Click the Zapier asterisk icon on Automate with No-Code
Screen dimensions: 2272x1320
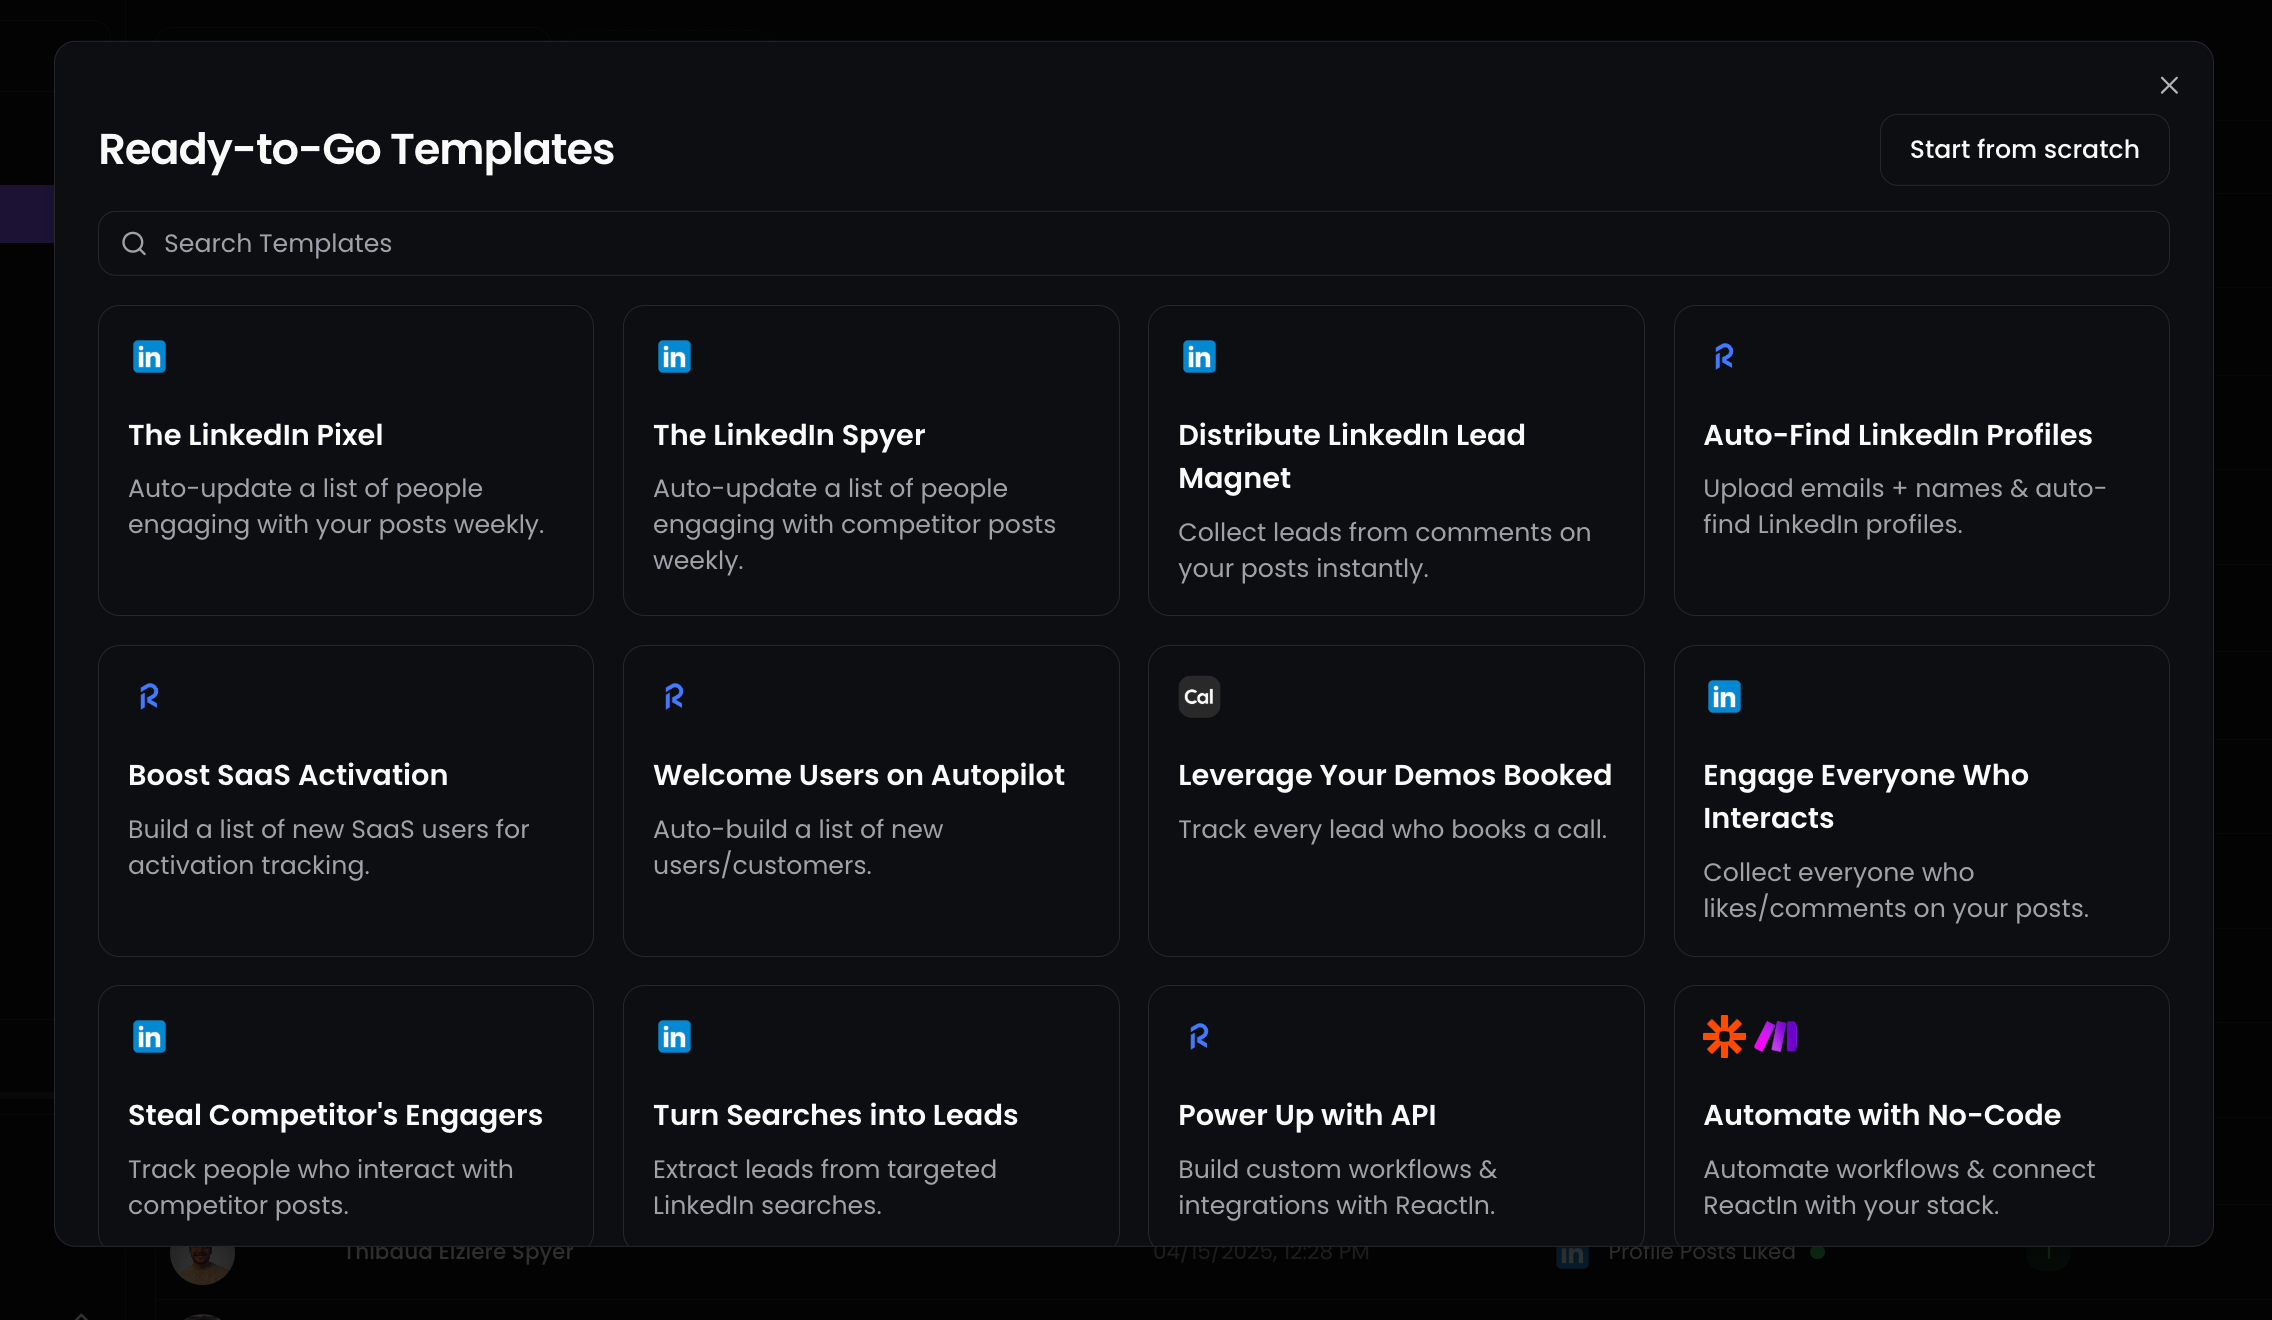pos(1724,1037)
